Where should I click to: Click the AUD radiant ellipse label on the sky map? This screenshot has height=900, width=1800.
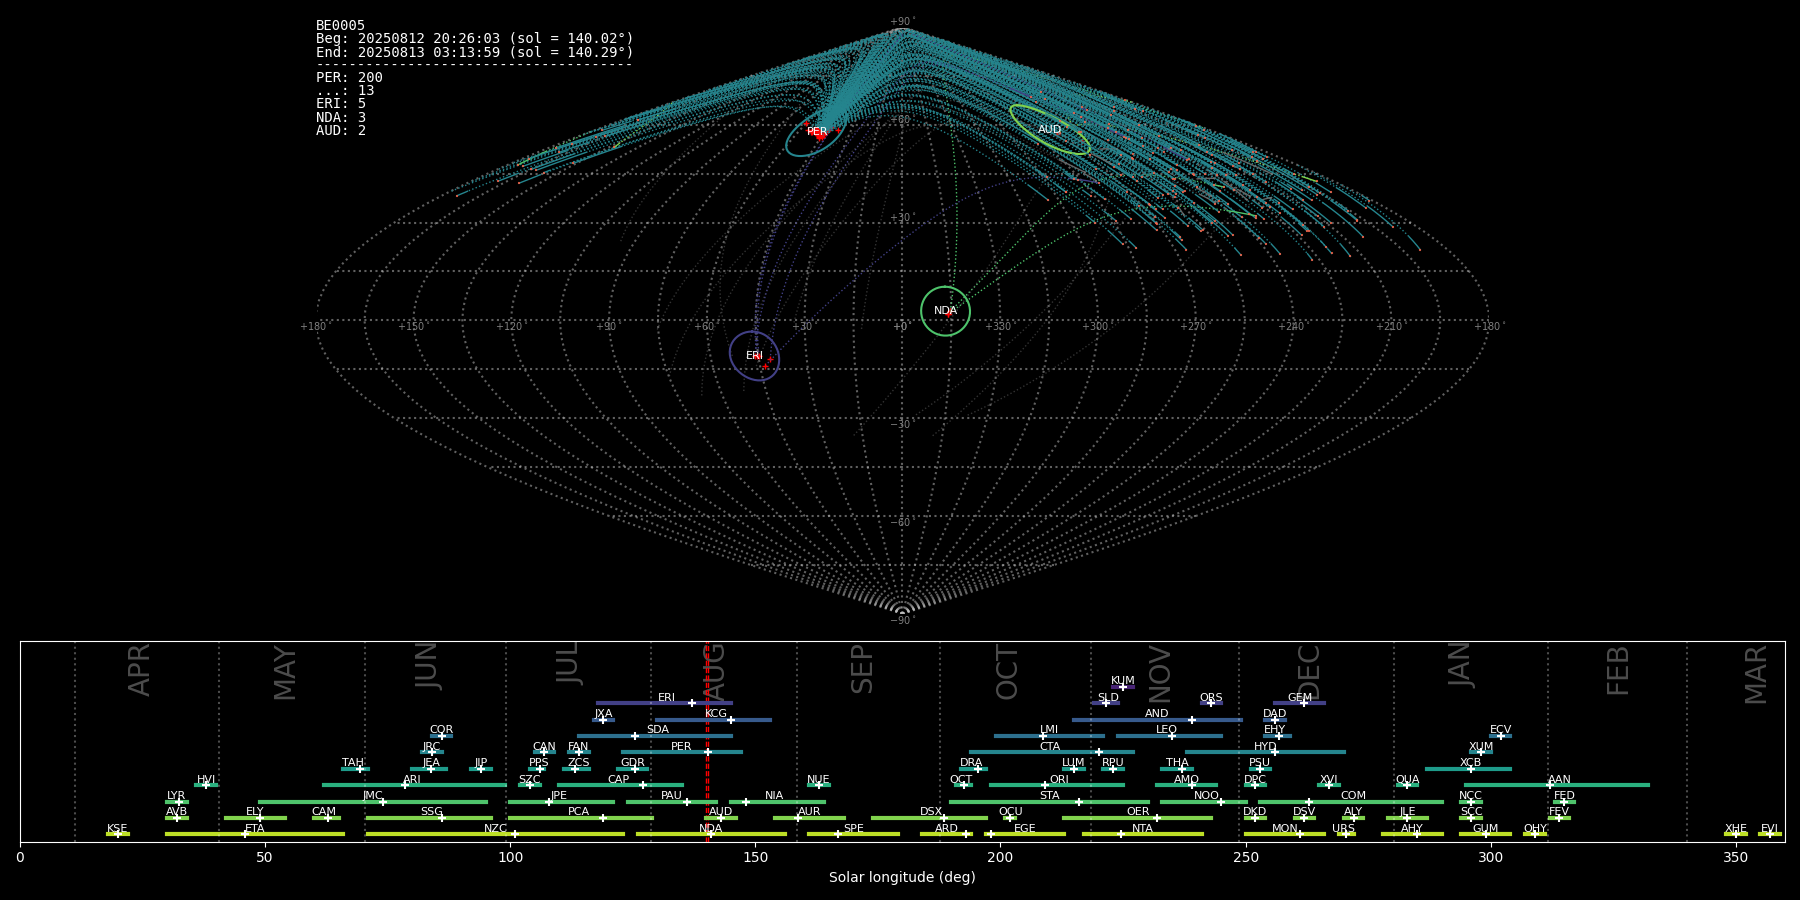pos(1049,129)
